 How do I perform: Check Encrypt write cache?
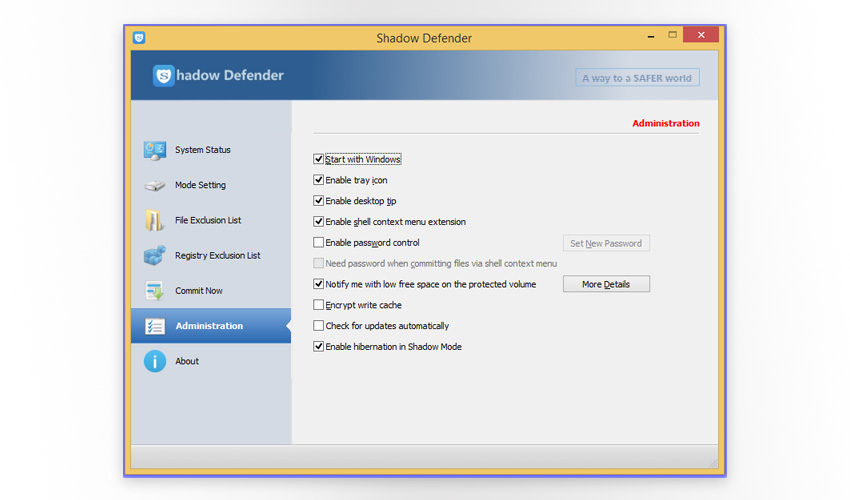click(x=318, y=305)
